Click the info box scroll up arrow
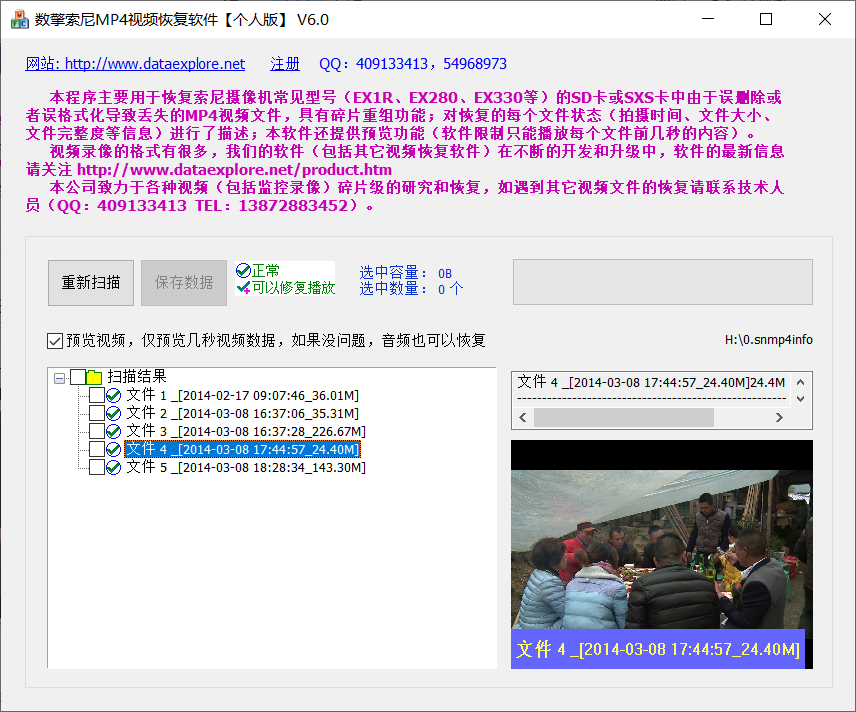 click(800, 382)
